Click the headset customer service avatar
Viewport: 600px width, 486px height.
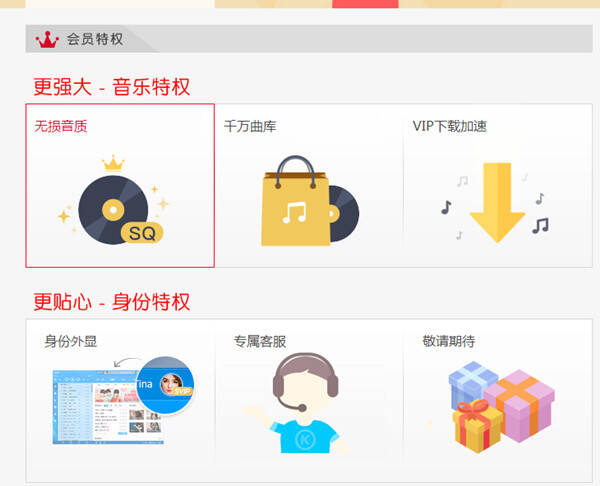[x=305, y=403]
